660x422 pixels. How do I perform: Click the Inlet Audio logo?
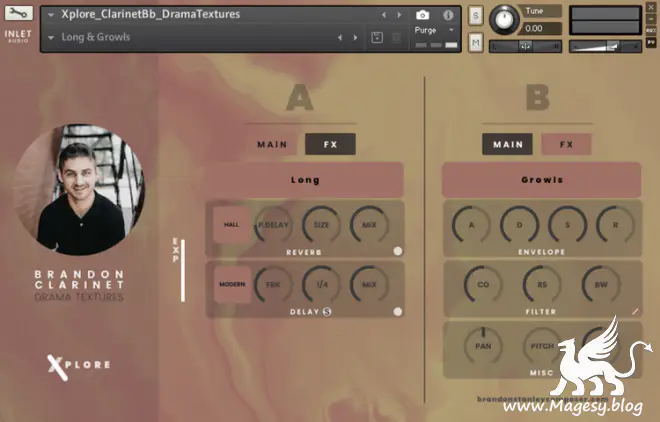point(18,36)
